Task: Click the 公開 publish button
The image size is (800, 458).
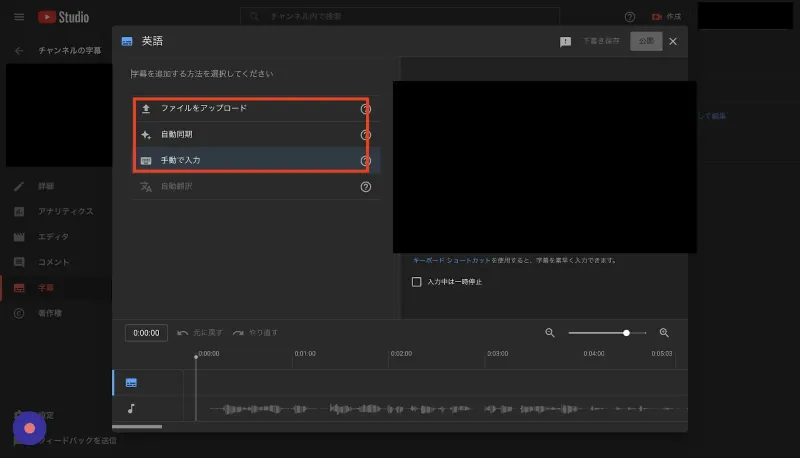Action: coord(646,41)
